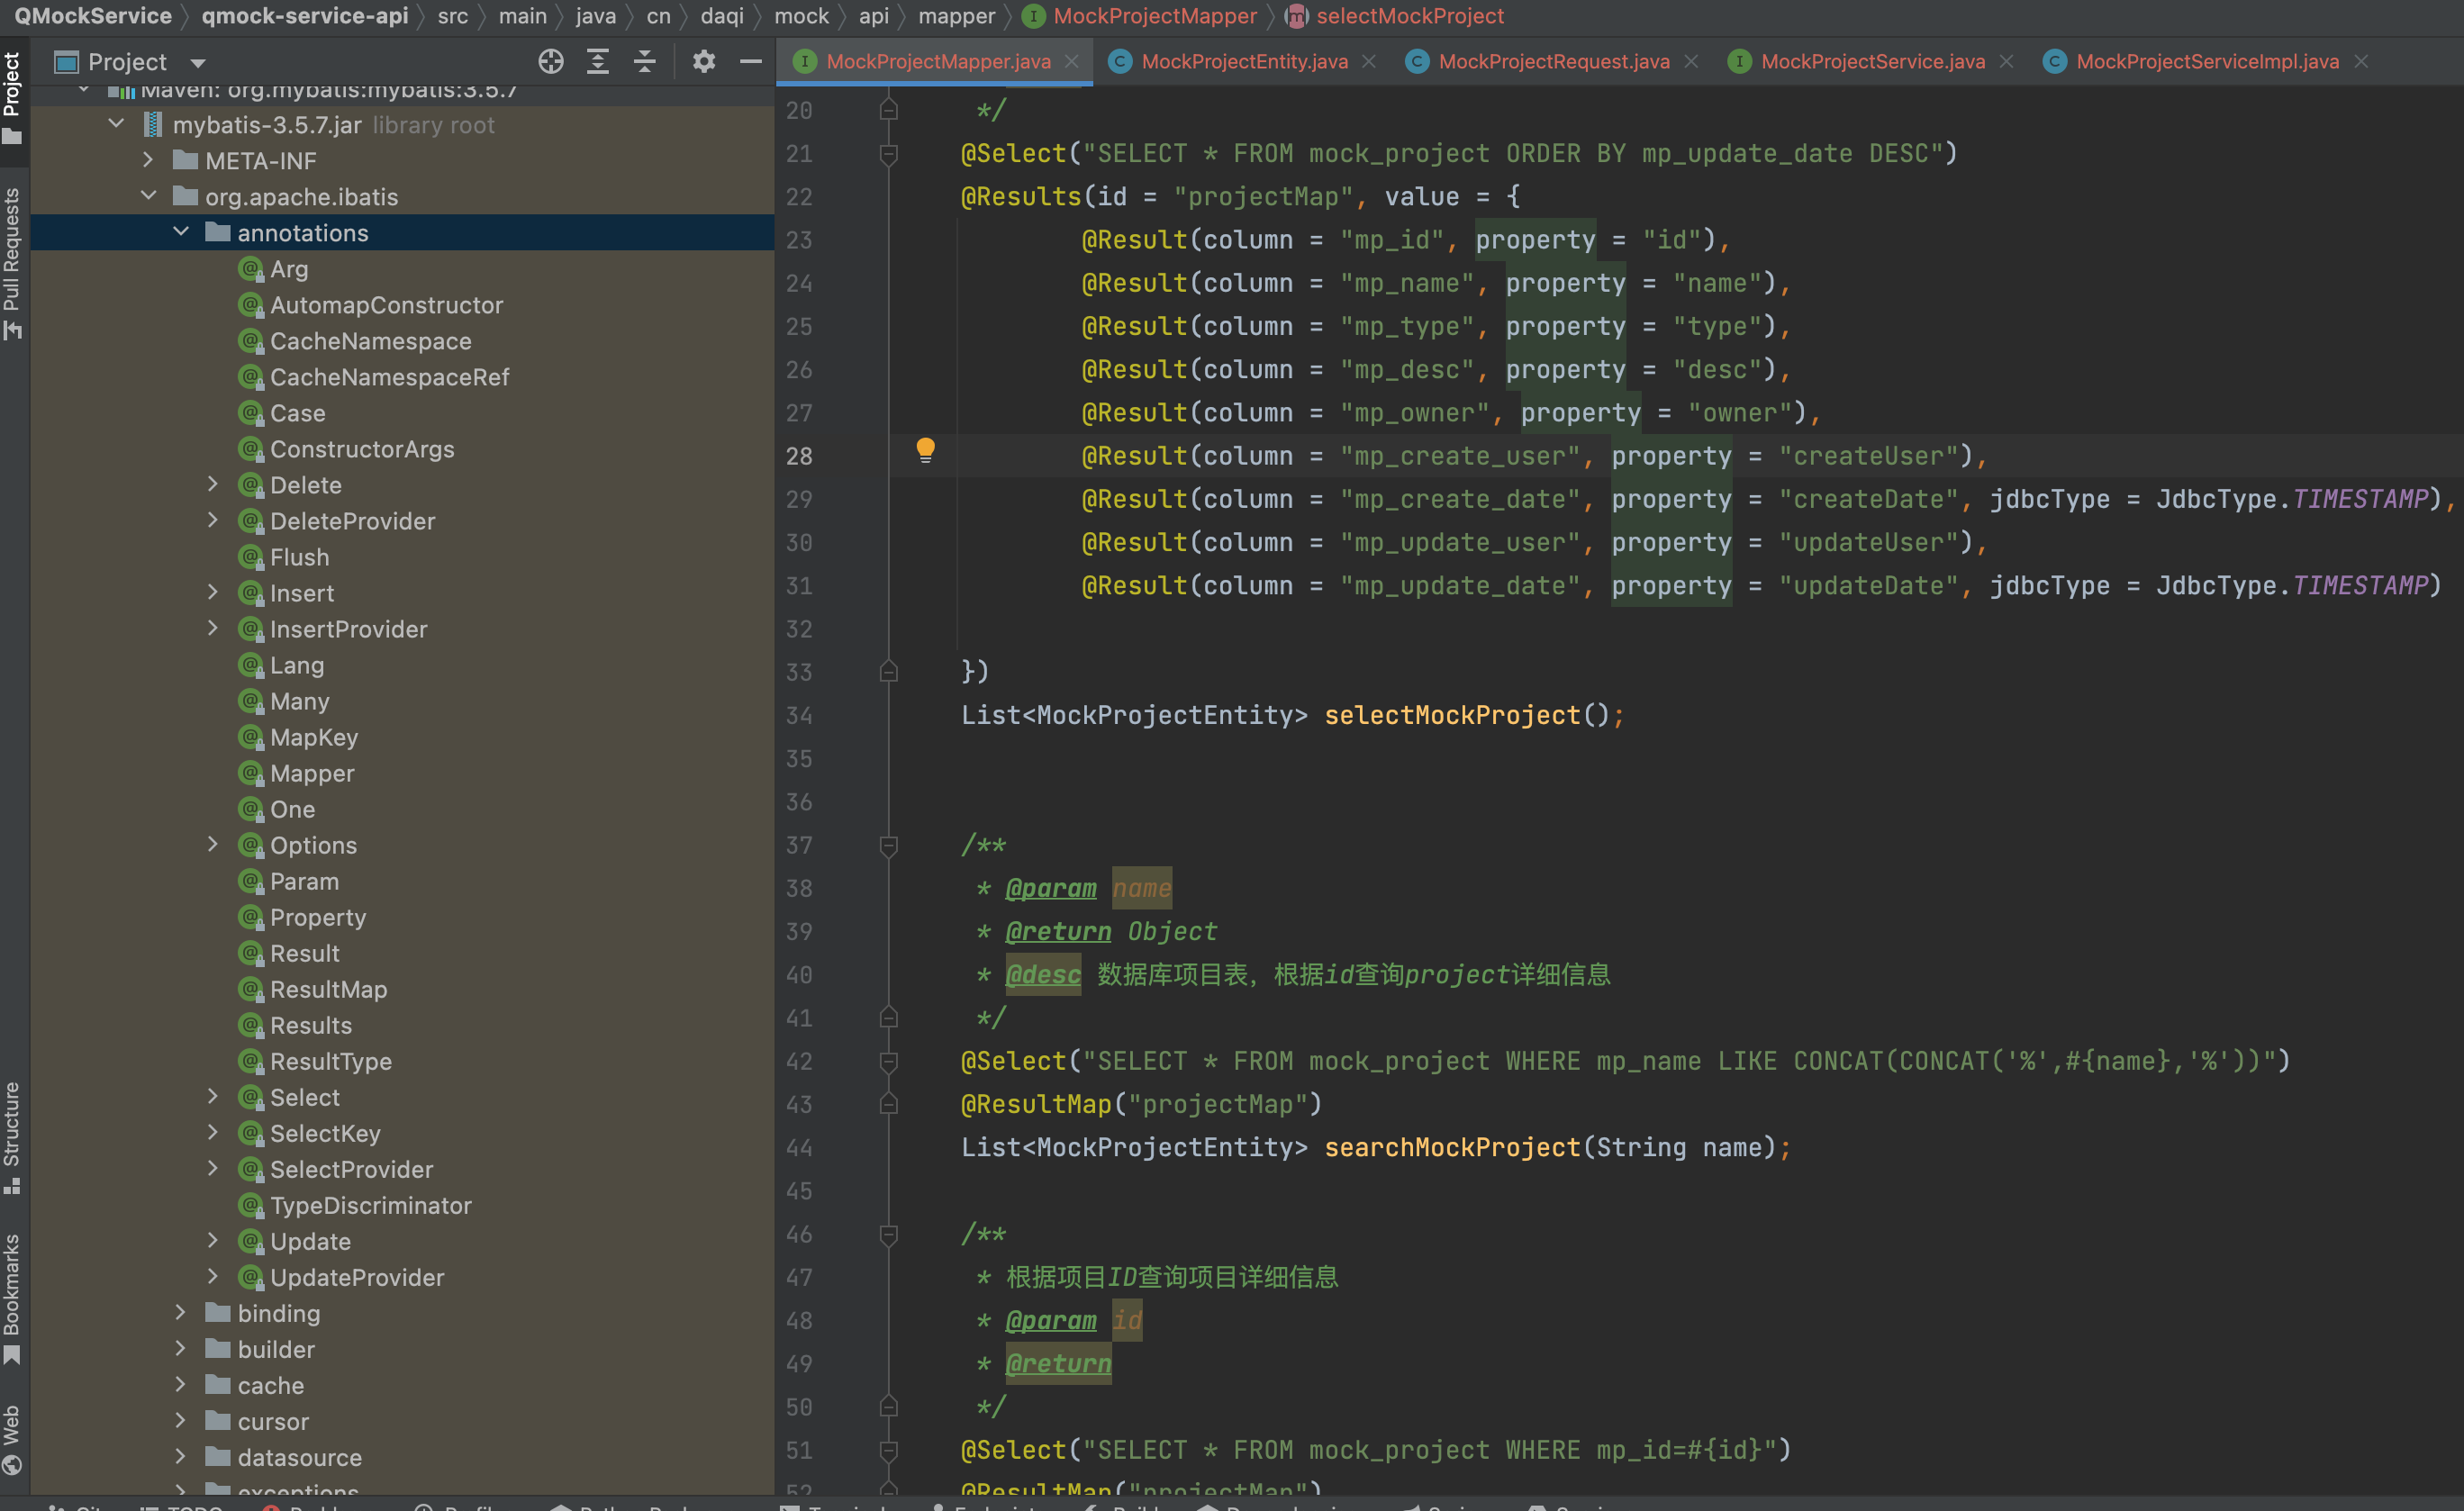Open the Structure tool window
The width and height of the screenshot is (2464, 1511).
point(12,1136)
